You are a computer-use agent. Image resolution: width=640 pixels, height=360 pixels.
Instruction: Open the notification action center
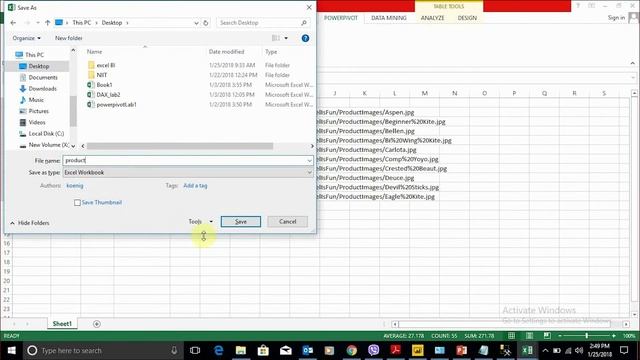624,350
